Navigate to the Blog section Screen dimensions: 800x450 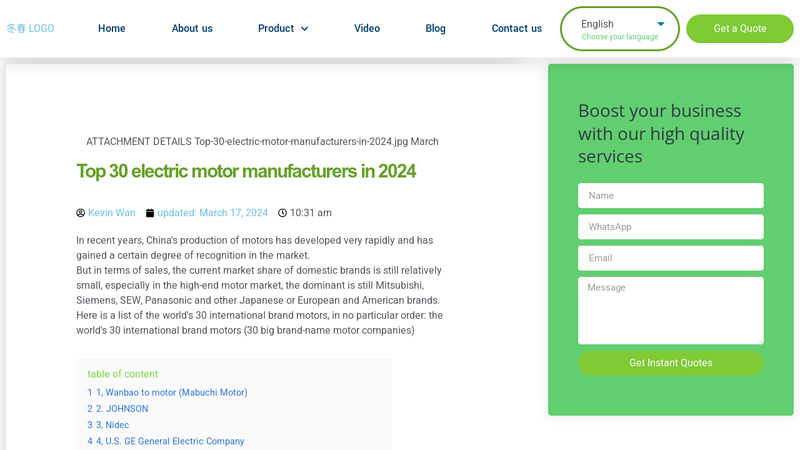pyautogui.click(x=435, y=29)
